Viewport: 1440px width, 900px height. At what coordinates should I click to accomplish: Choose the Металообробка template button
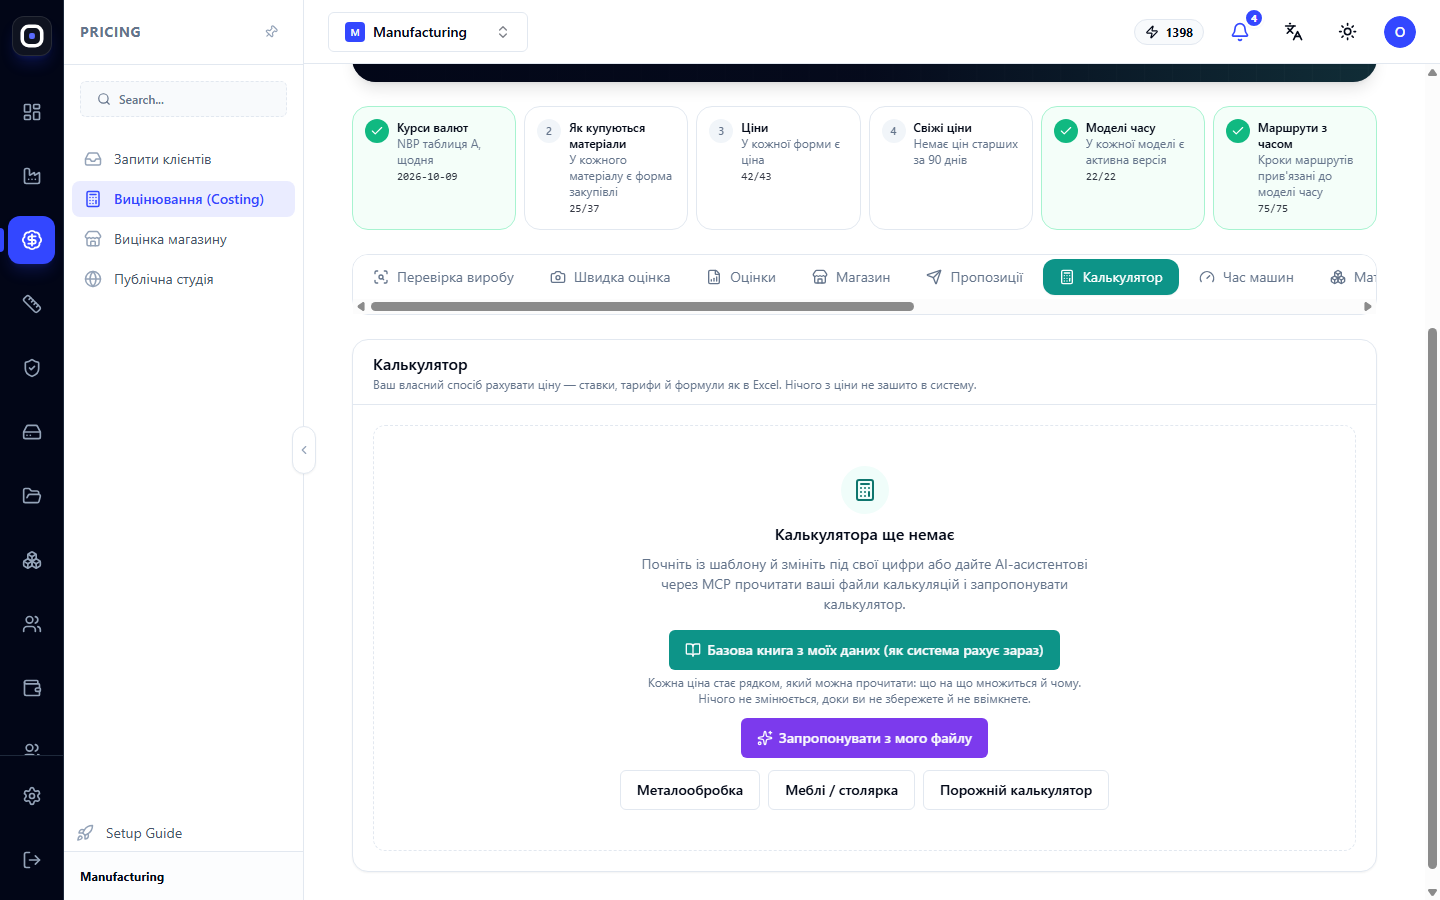pyautogui.click(x=690, y=790)
